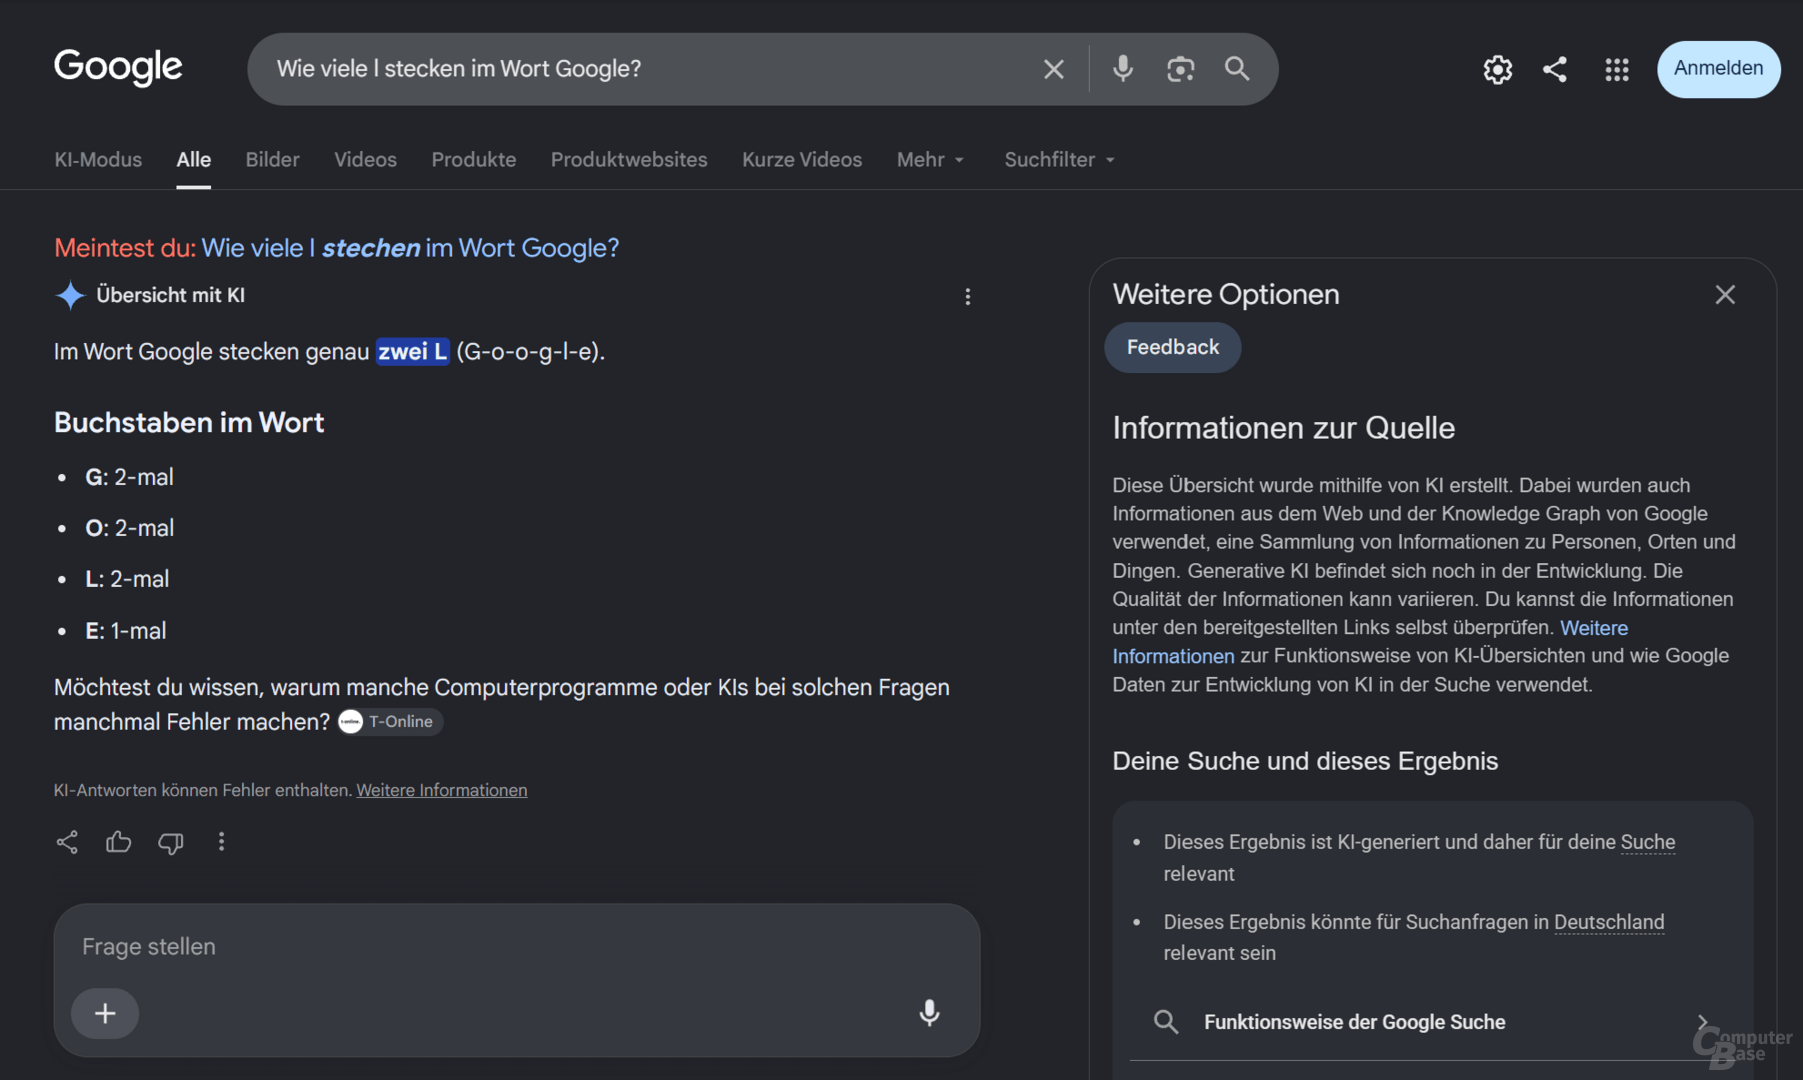Open 'Weitere Informationen' link under KI-Antworten notice
The width and height of the screenshot is (1803, 1080).
(x=442, y=790)
